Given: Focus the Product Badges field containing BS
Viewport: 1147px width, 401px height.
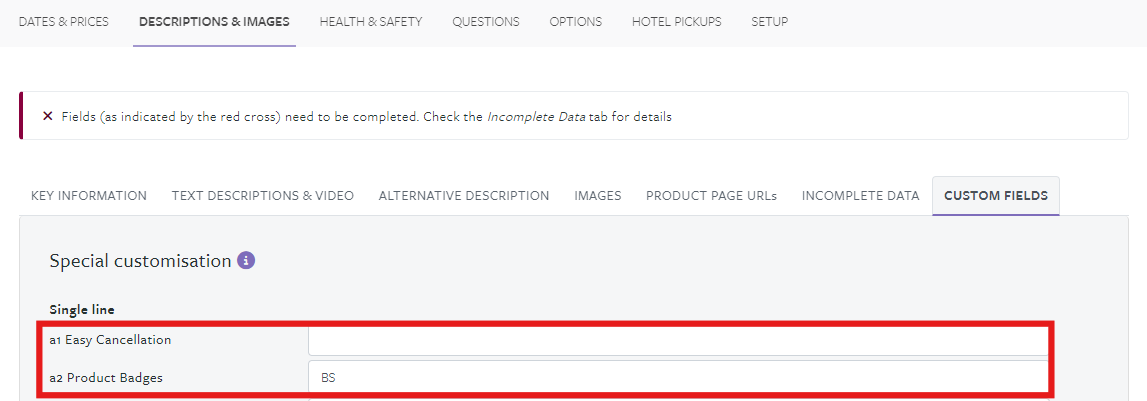Looking at the screenshot, I should [676, 378].
